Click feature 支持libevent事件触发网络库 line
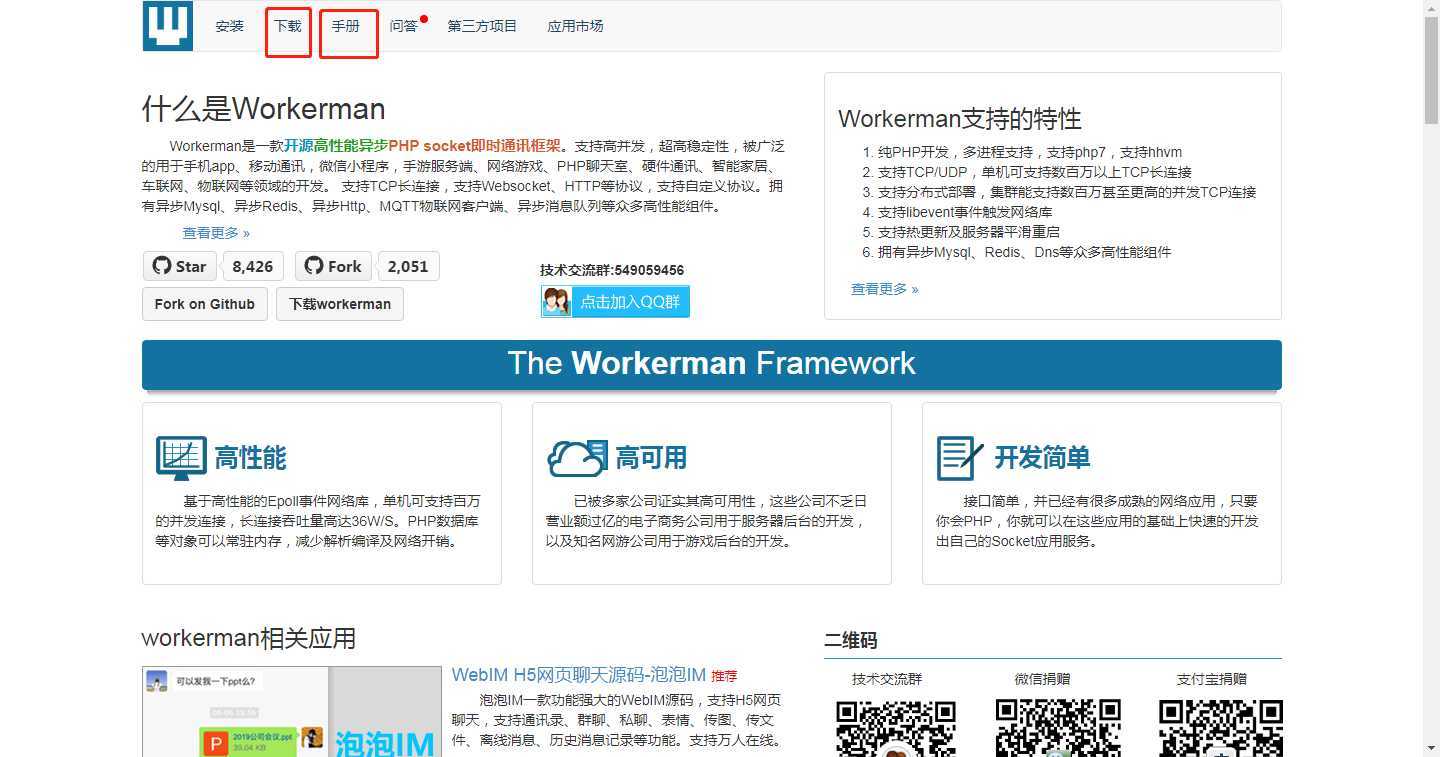1440x757 pixels. pos(965,212)
